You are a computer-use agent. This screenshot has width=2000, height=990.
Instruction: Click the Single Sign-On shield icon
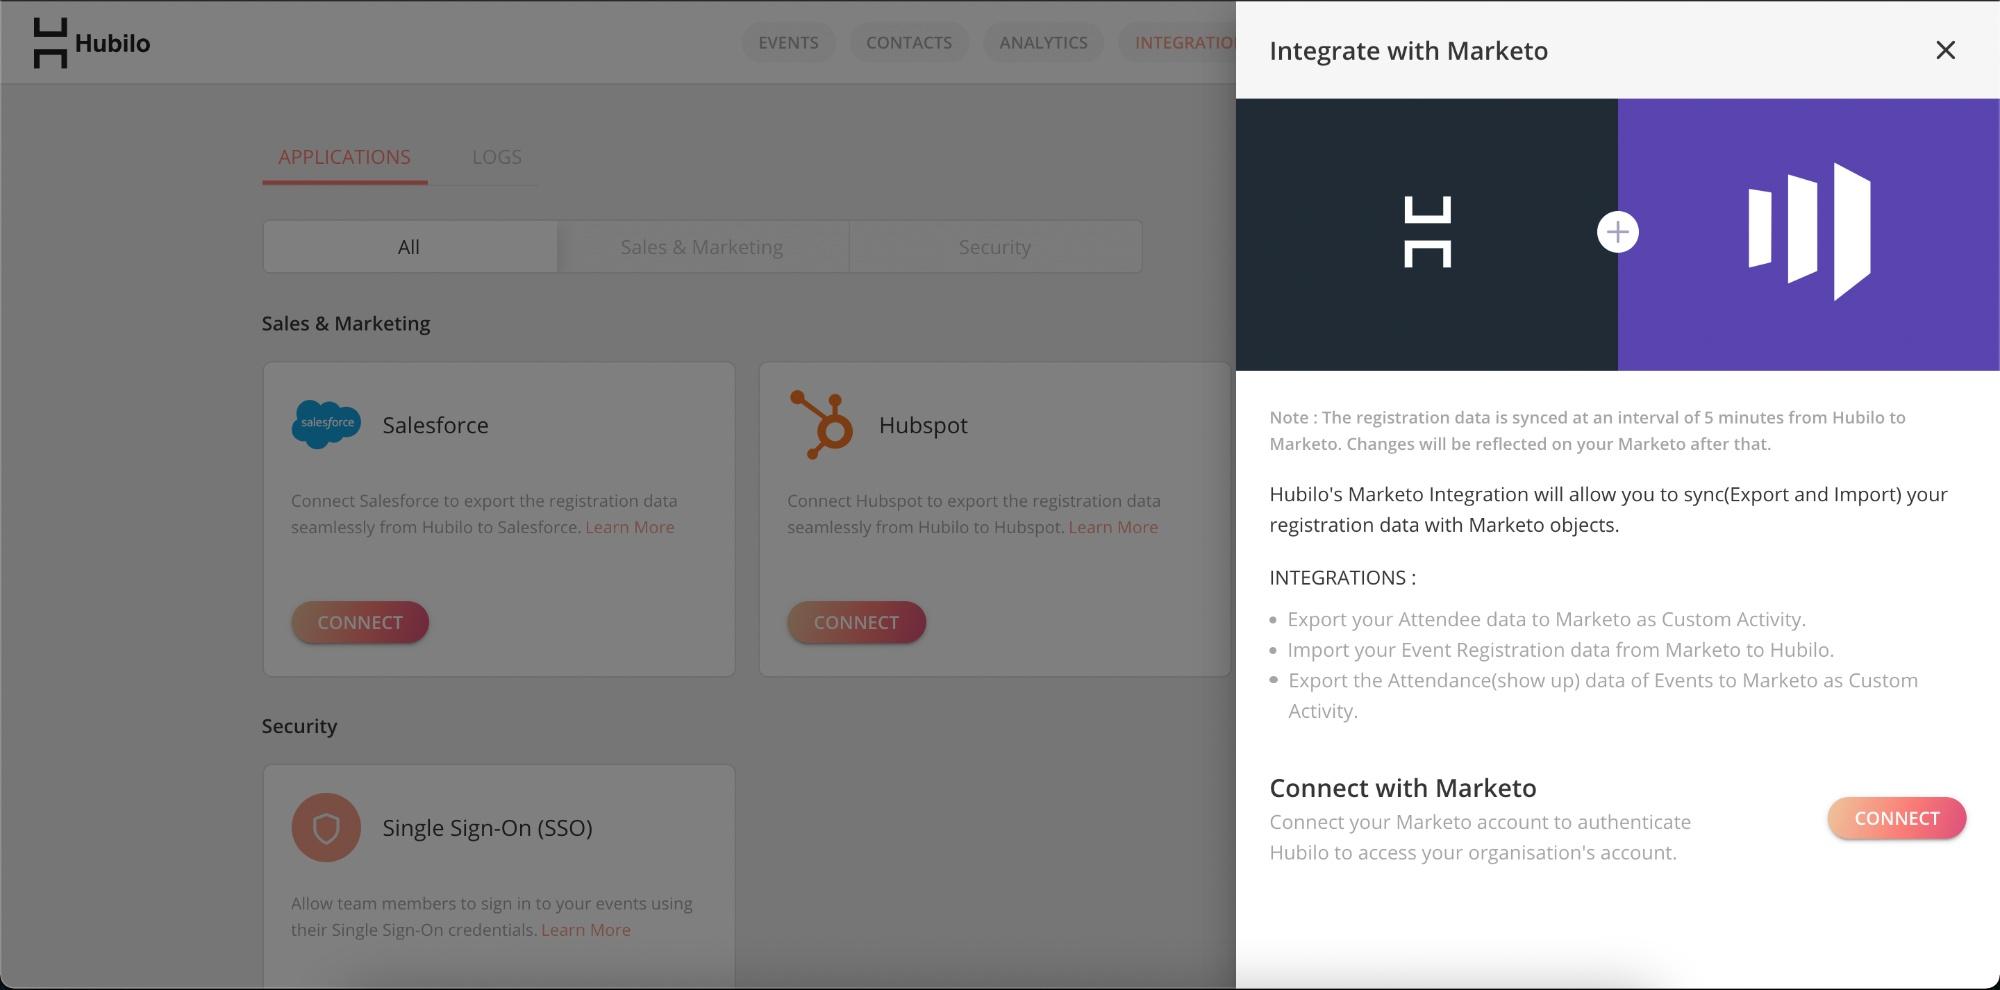326,827
